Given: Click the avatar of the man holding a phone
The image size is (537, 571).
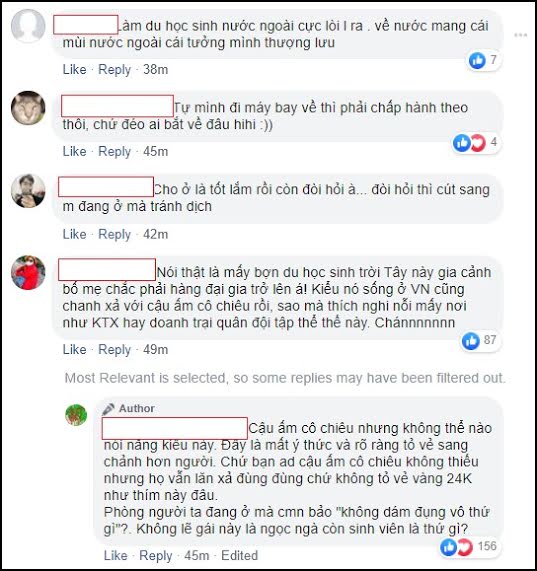Looking at the screenshot, I should click(x=28, y=191).
